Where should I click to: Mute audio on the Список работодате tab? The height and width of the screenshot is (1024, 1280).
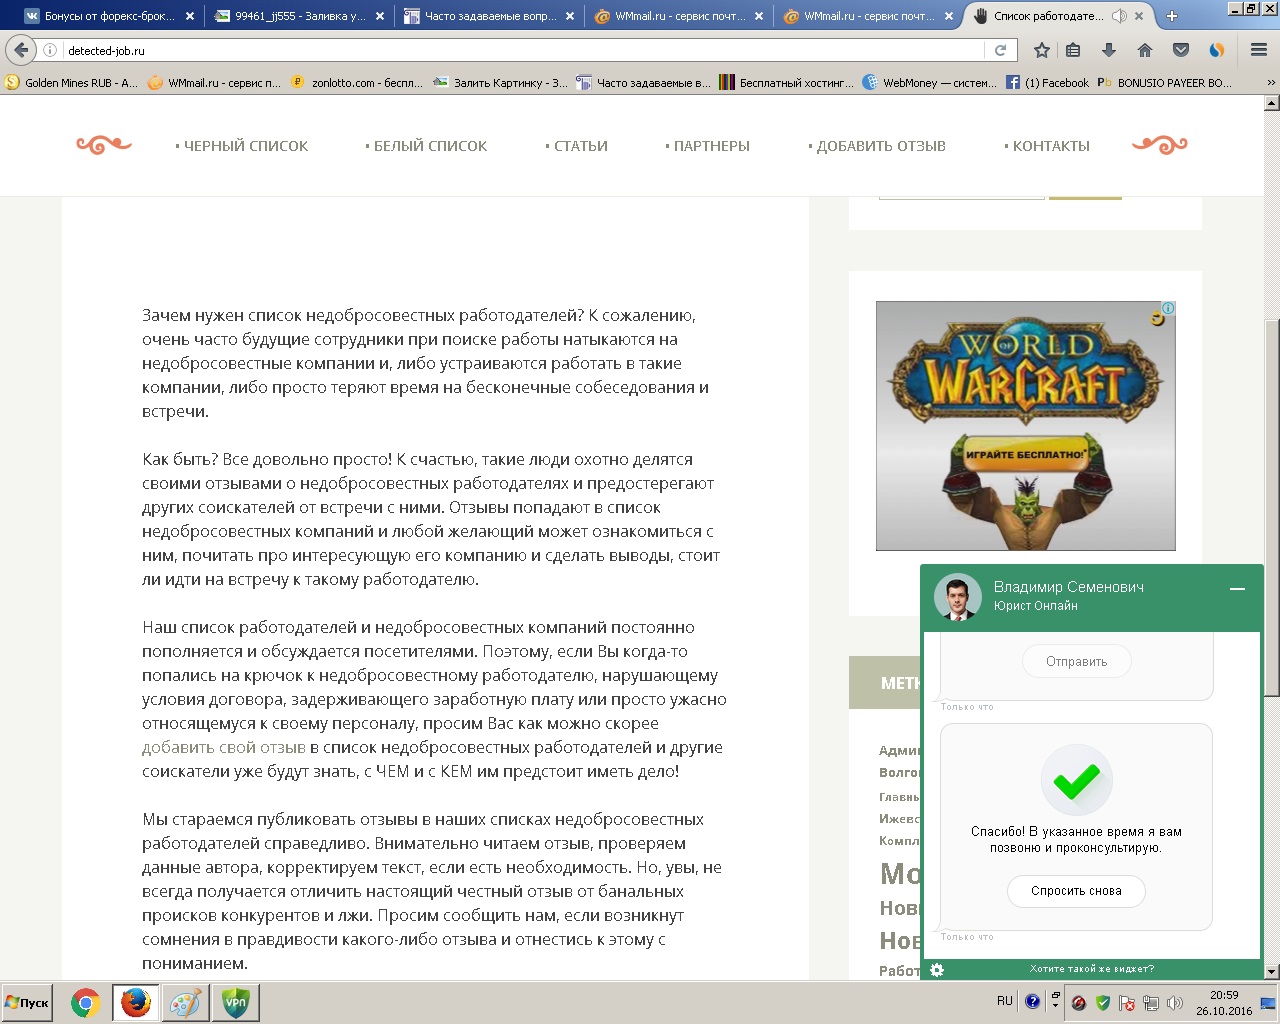(x=1119, y=16)
